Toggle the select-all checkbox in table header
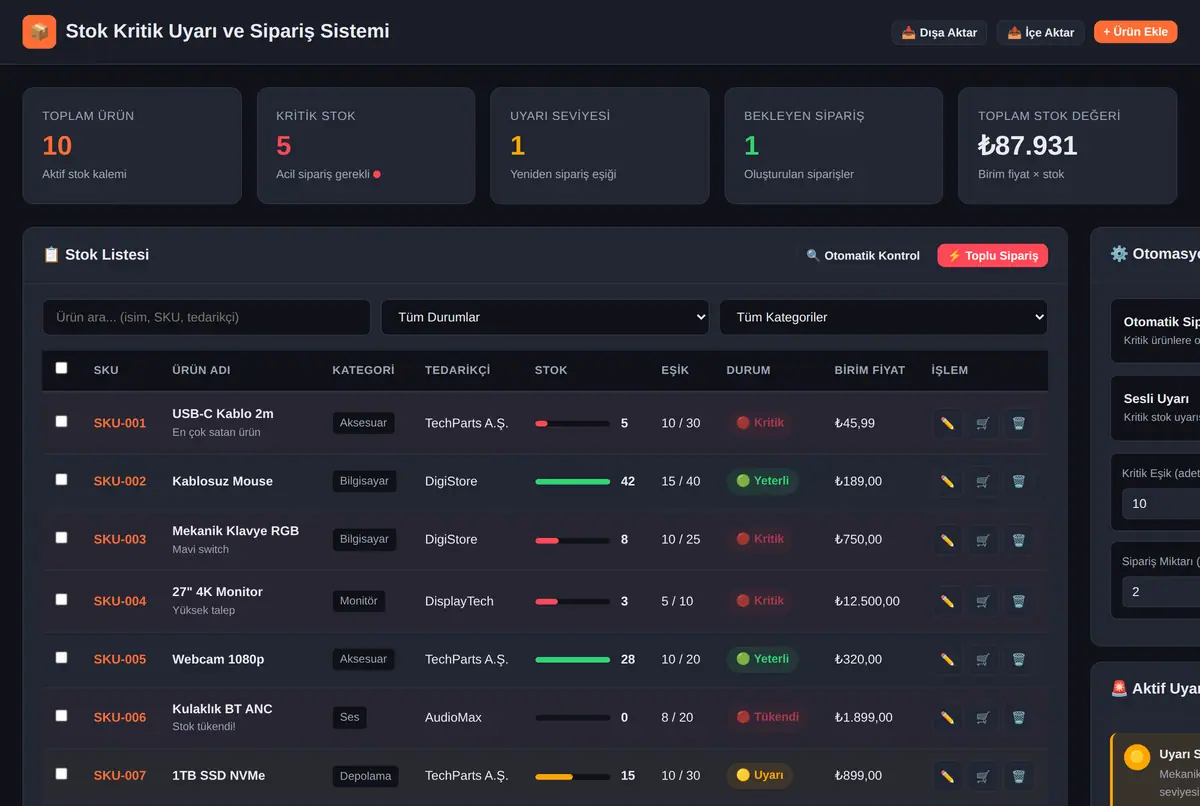The height and width of the screenshot is (806, 1200). [61, 368]
